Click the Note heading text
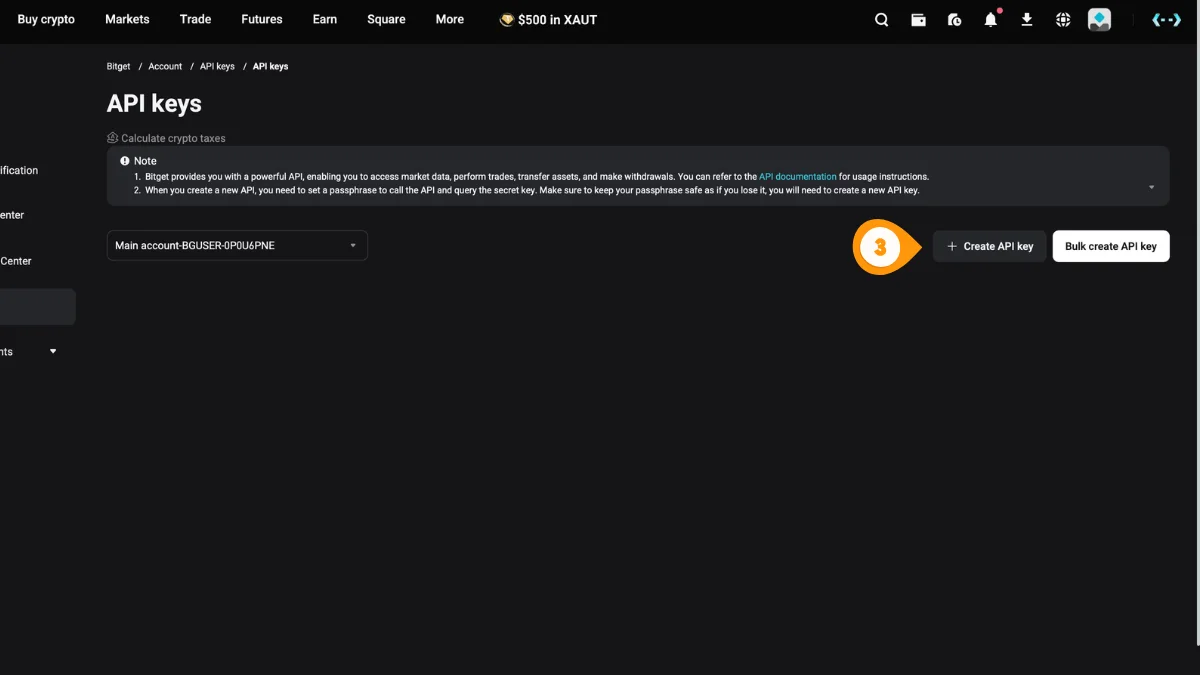Screen dimensions: 1200x675 coord(145,161)
